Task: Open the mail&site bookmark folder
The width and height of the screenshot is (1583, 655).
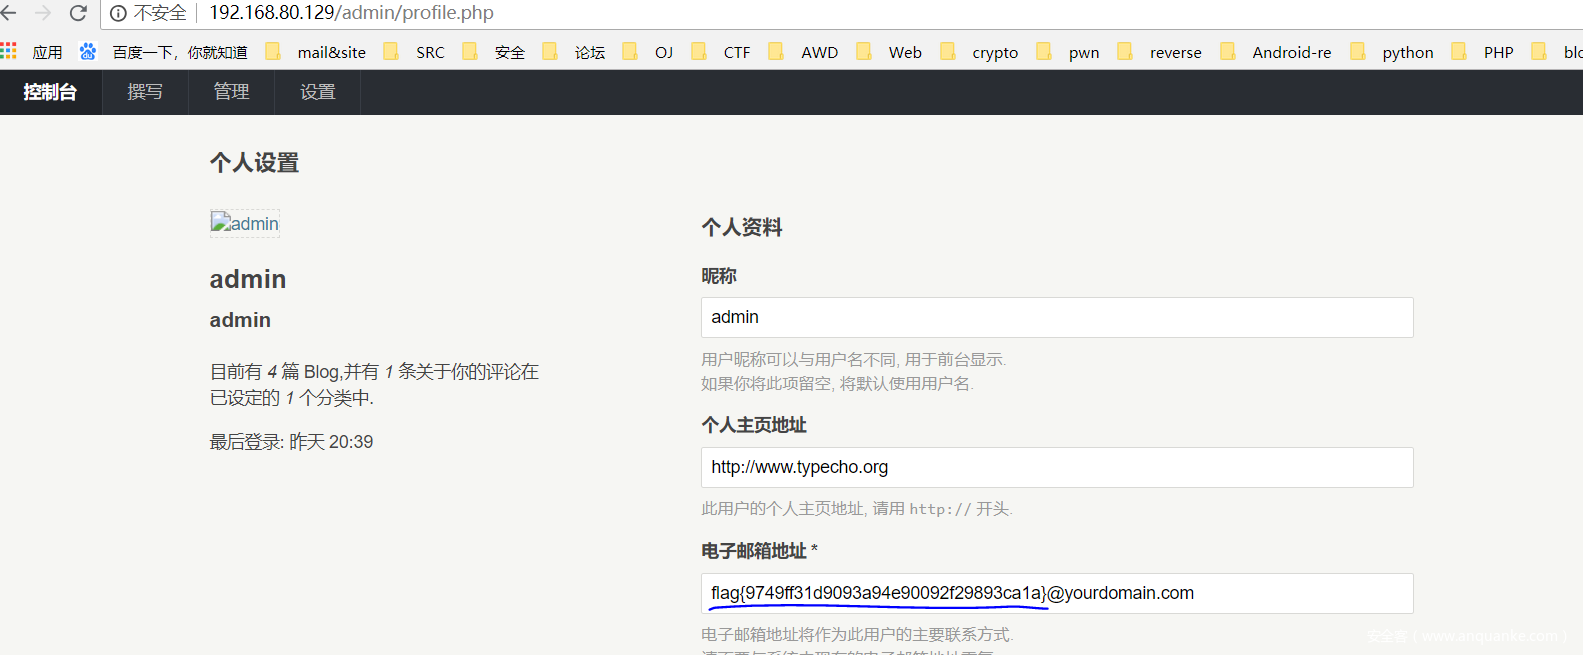Action: tap(317, 52)
